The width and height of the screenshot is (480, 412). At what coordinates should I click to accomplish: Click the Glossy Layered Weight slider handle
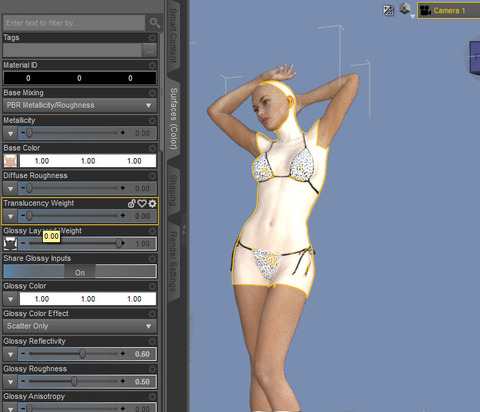coord(119,243)
